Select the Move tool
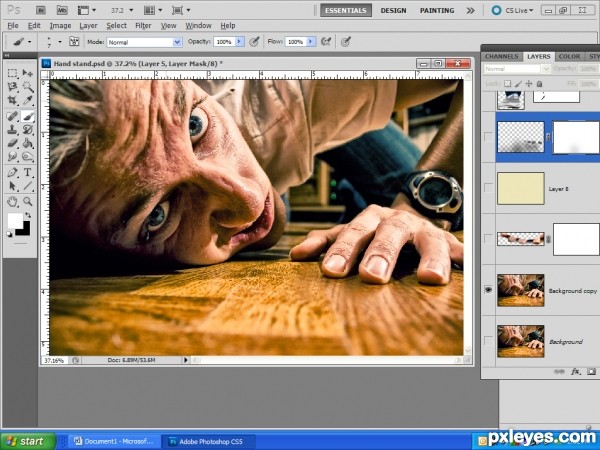600x450 pixels. (x=28, y=73)
